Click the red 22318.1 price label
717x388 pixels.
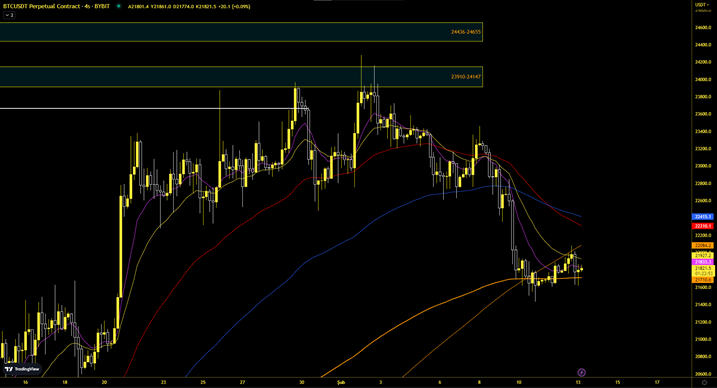703,226
